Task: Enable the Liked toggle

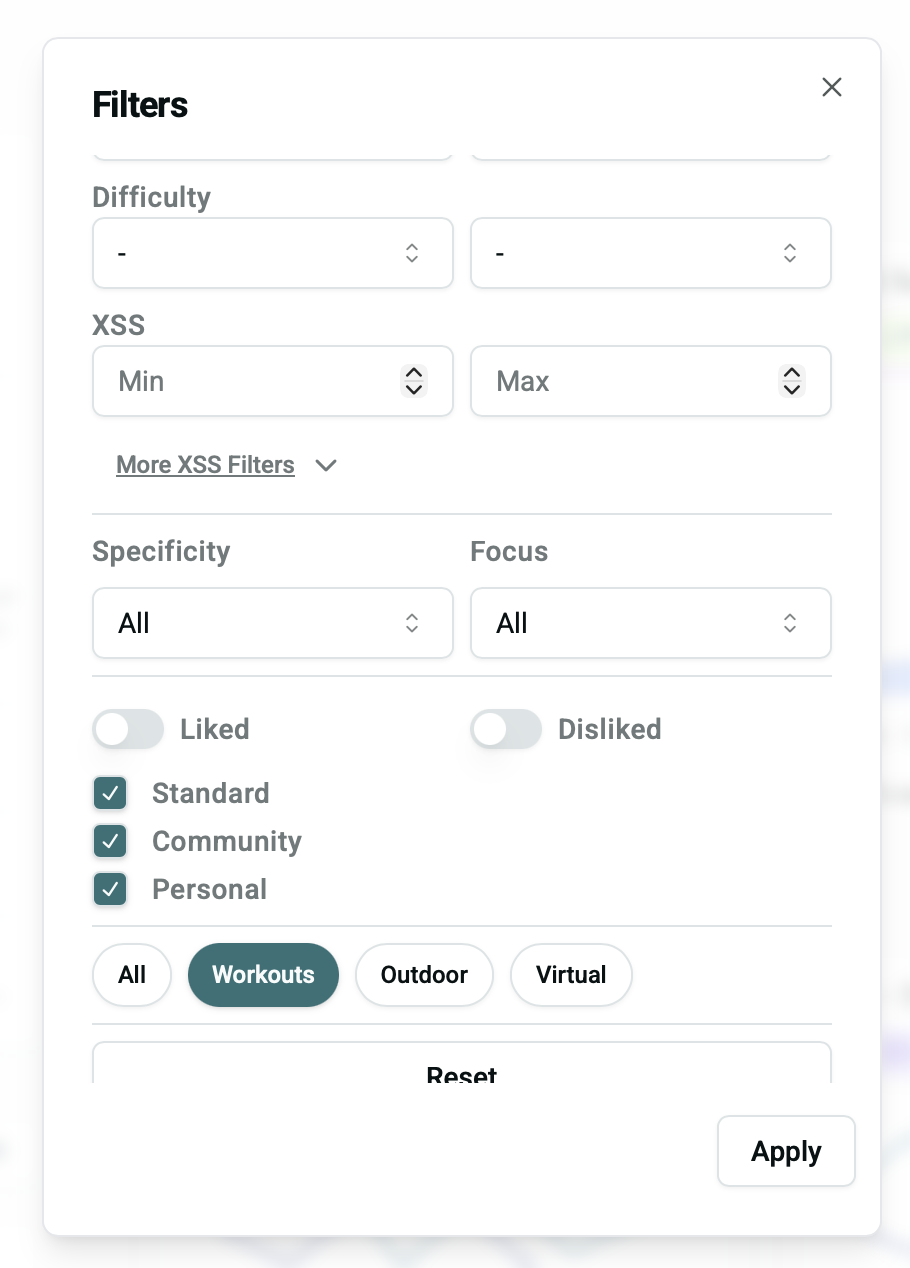Action: tap(128, 729)
